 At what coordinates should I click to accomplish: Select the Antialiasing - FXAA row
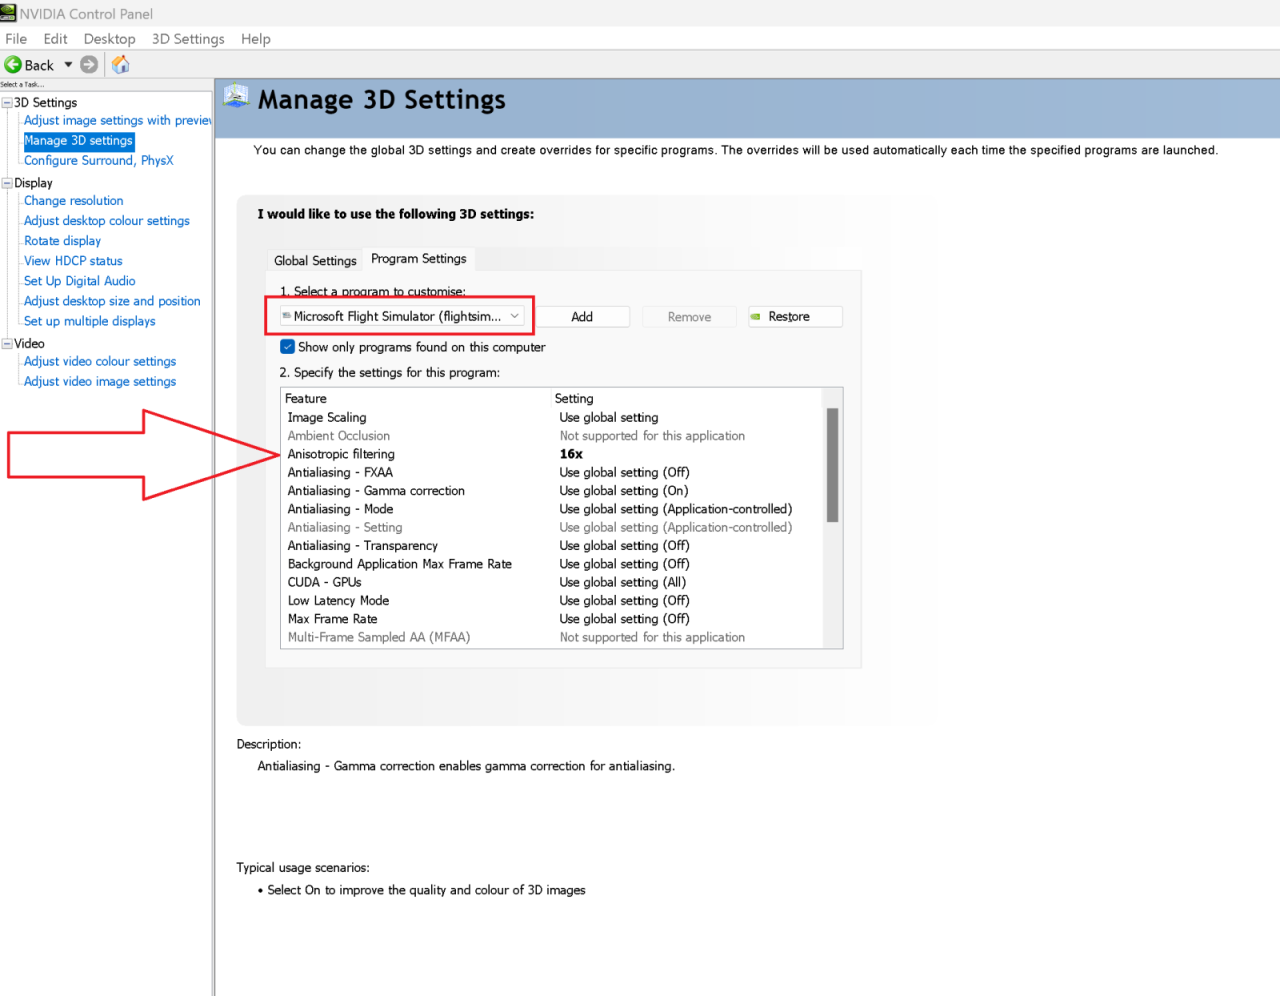click(552, 473)
